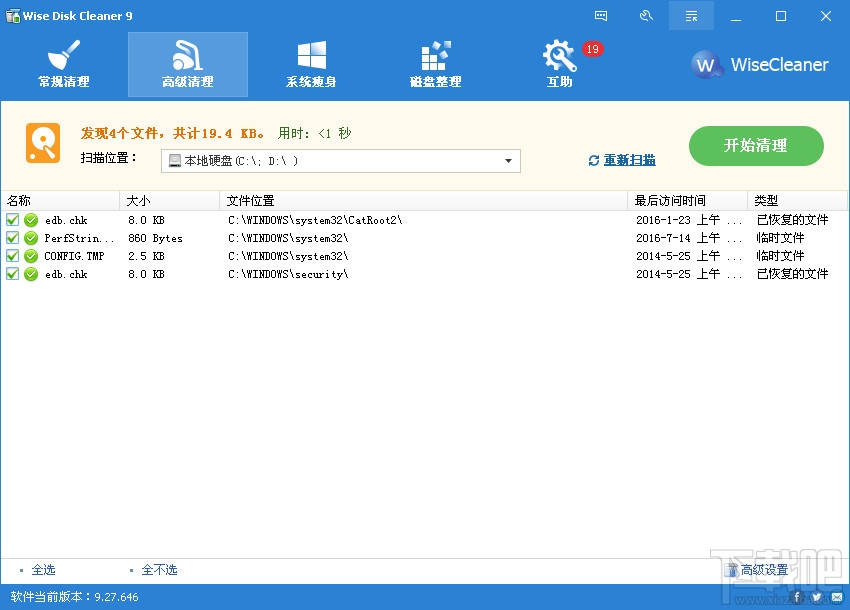Open the support wrench icon in title bar
Image resolution: width=850 pixels, height=610 pixels.
[646, 15]
